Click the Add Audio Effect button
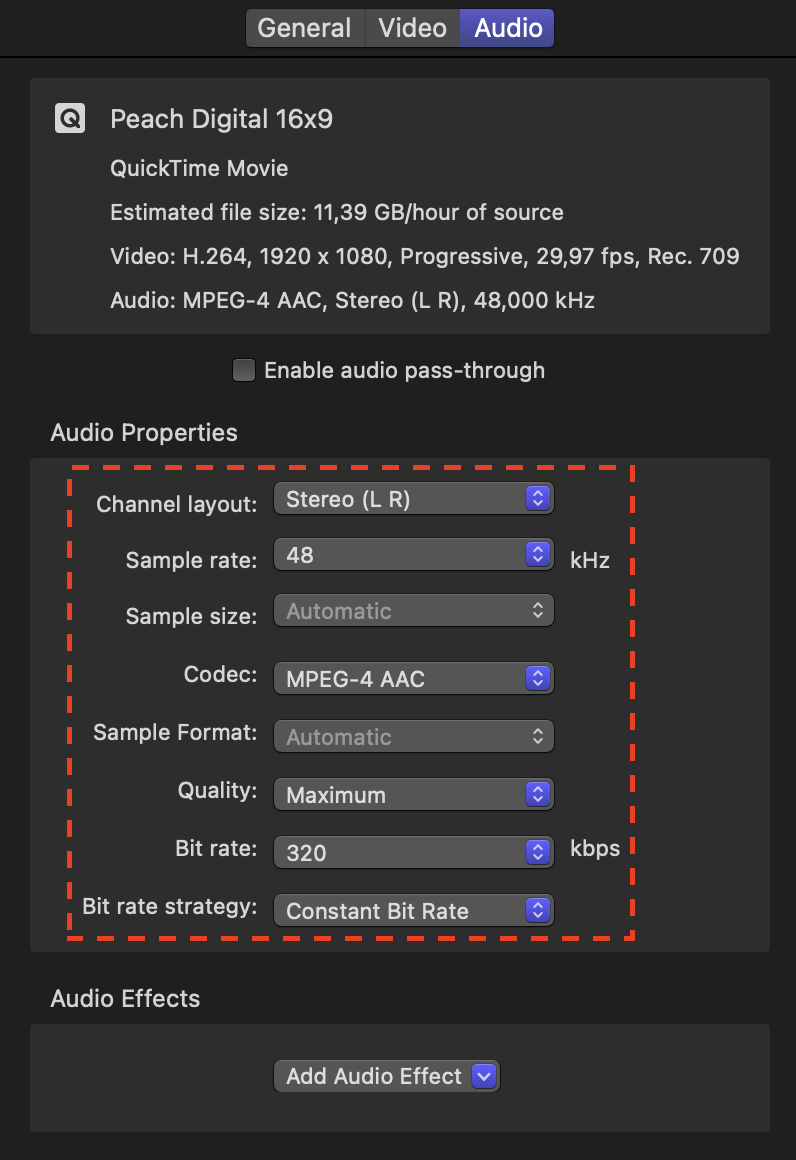The width and height of the screenshot is (796, 1160). coord(387,1076)
